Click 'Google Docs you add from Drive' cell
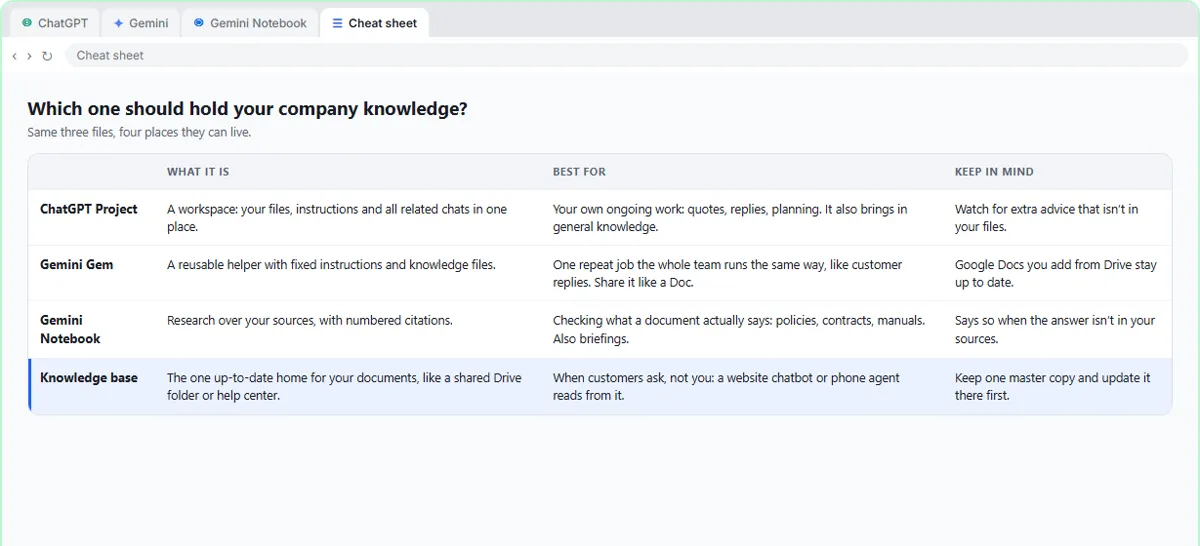 (x=1056, y=274)
